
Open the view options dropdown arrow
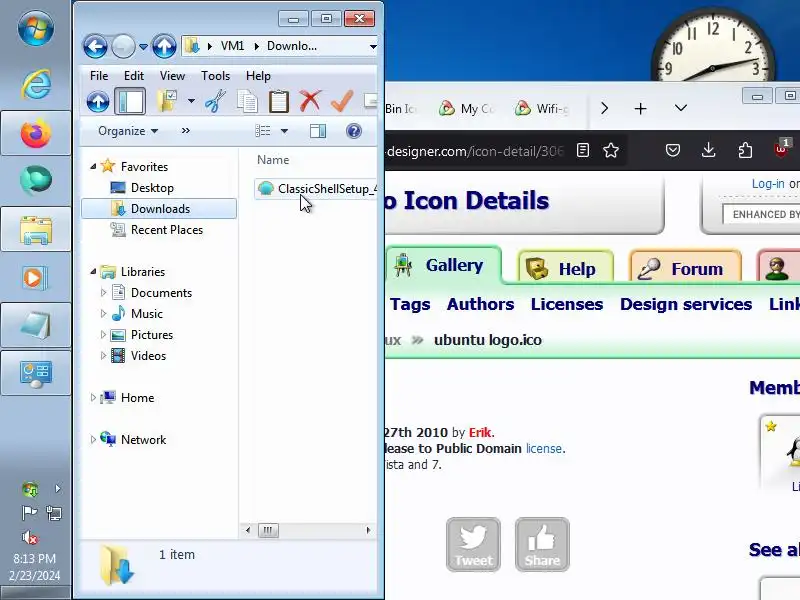284,131
